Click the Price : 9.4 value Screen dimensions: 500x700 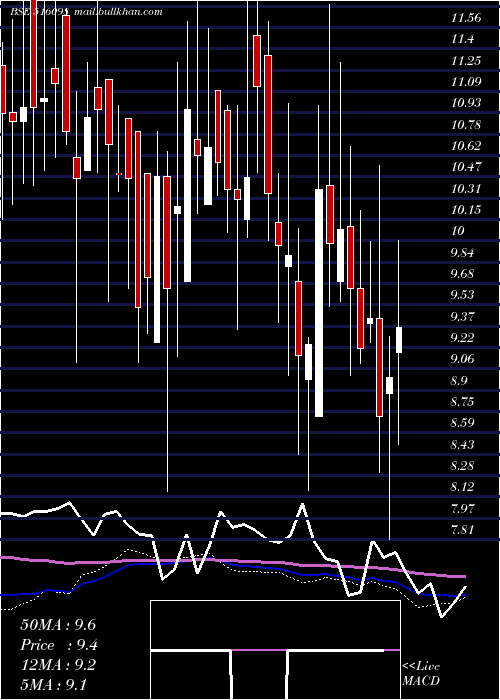[59, 645]
